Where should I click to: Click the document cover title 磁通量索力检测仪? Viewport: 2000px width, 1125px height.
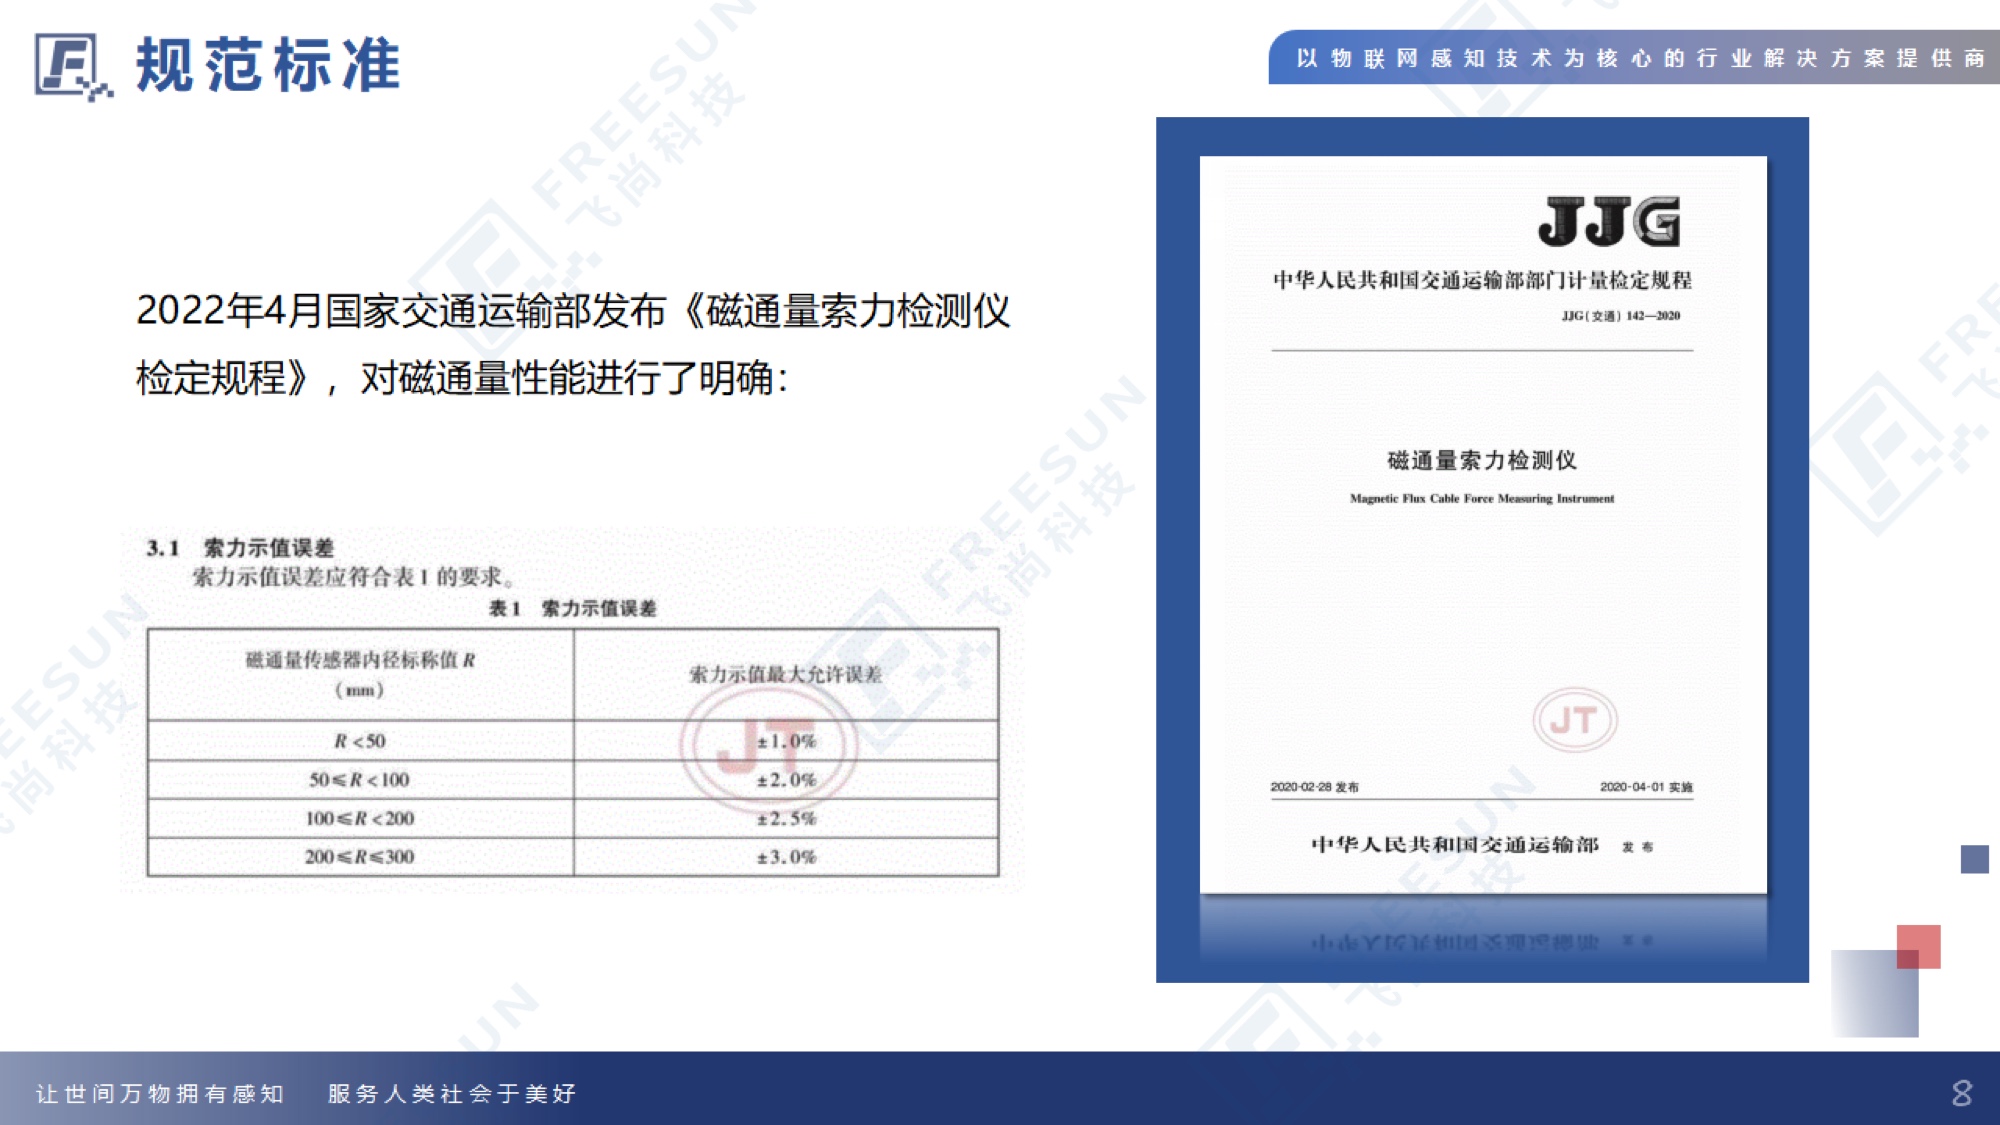(x=1482, y=460)
